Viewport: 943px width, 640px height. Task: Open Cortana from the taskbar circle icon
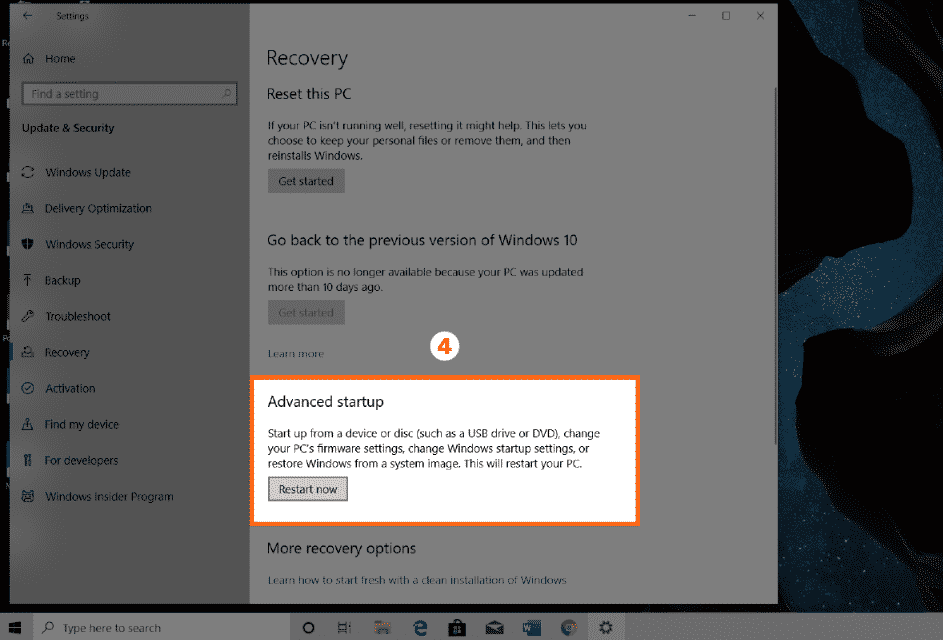(309, 628)
